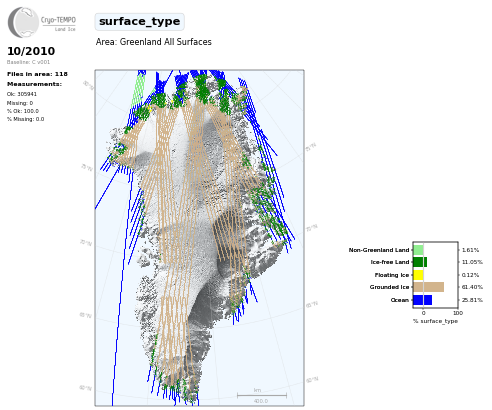Click the Cryo-TEMPO Land Ice wordmark
The image size is (492, 410).
[x=58, y=23]
